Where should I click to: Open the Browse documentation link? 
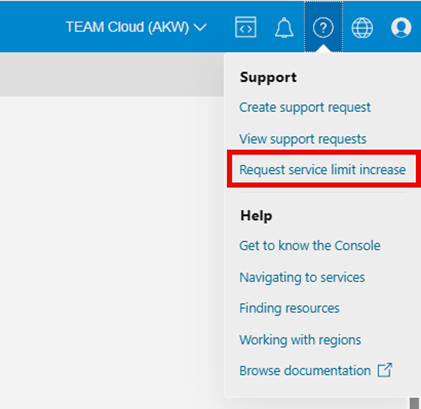pyautogui.click(x=305, y=370)
